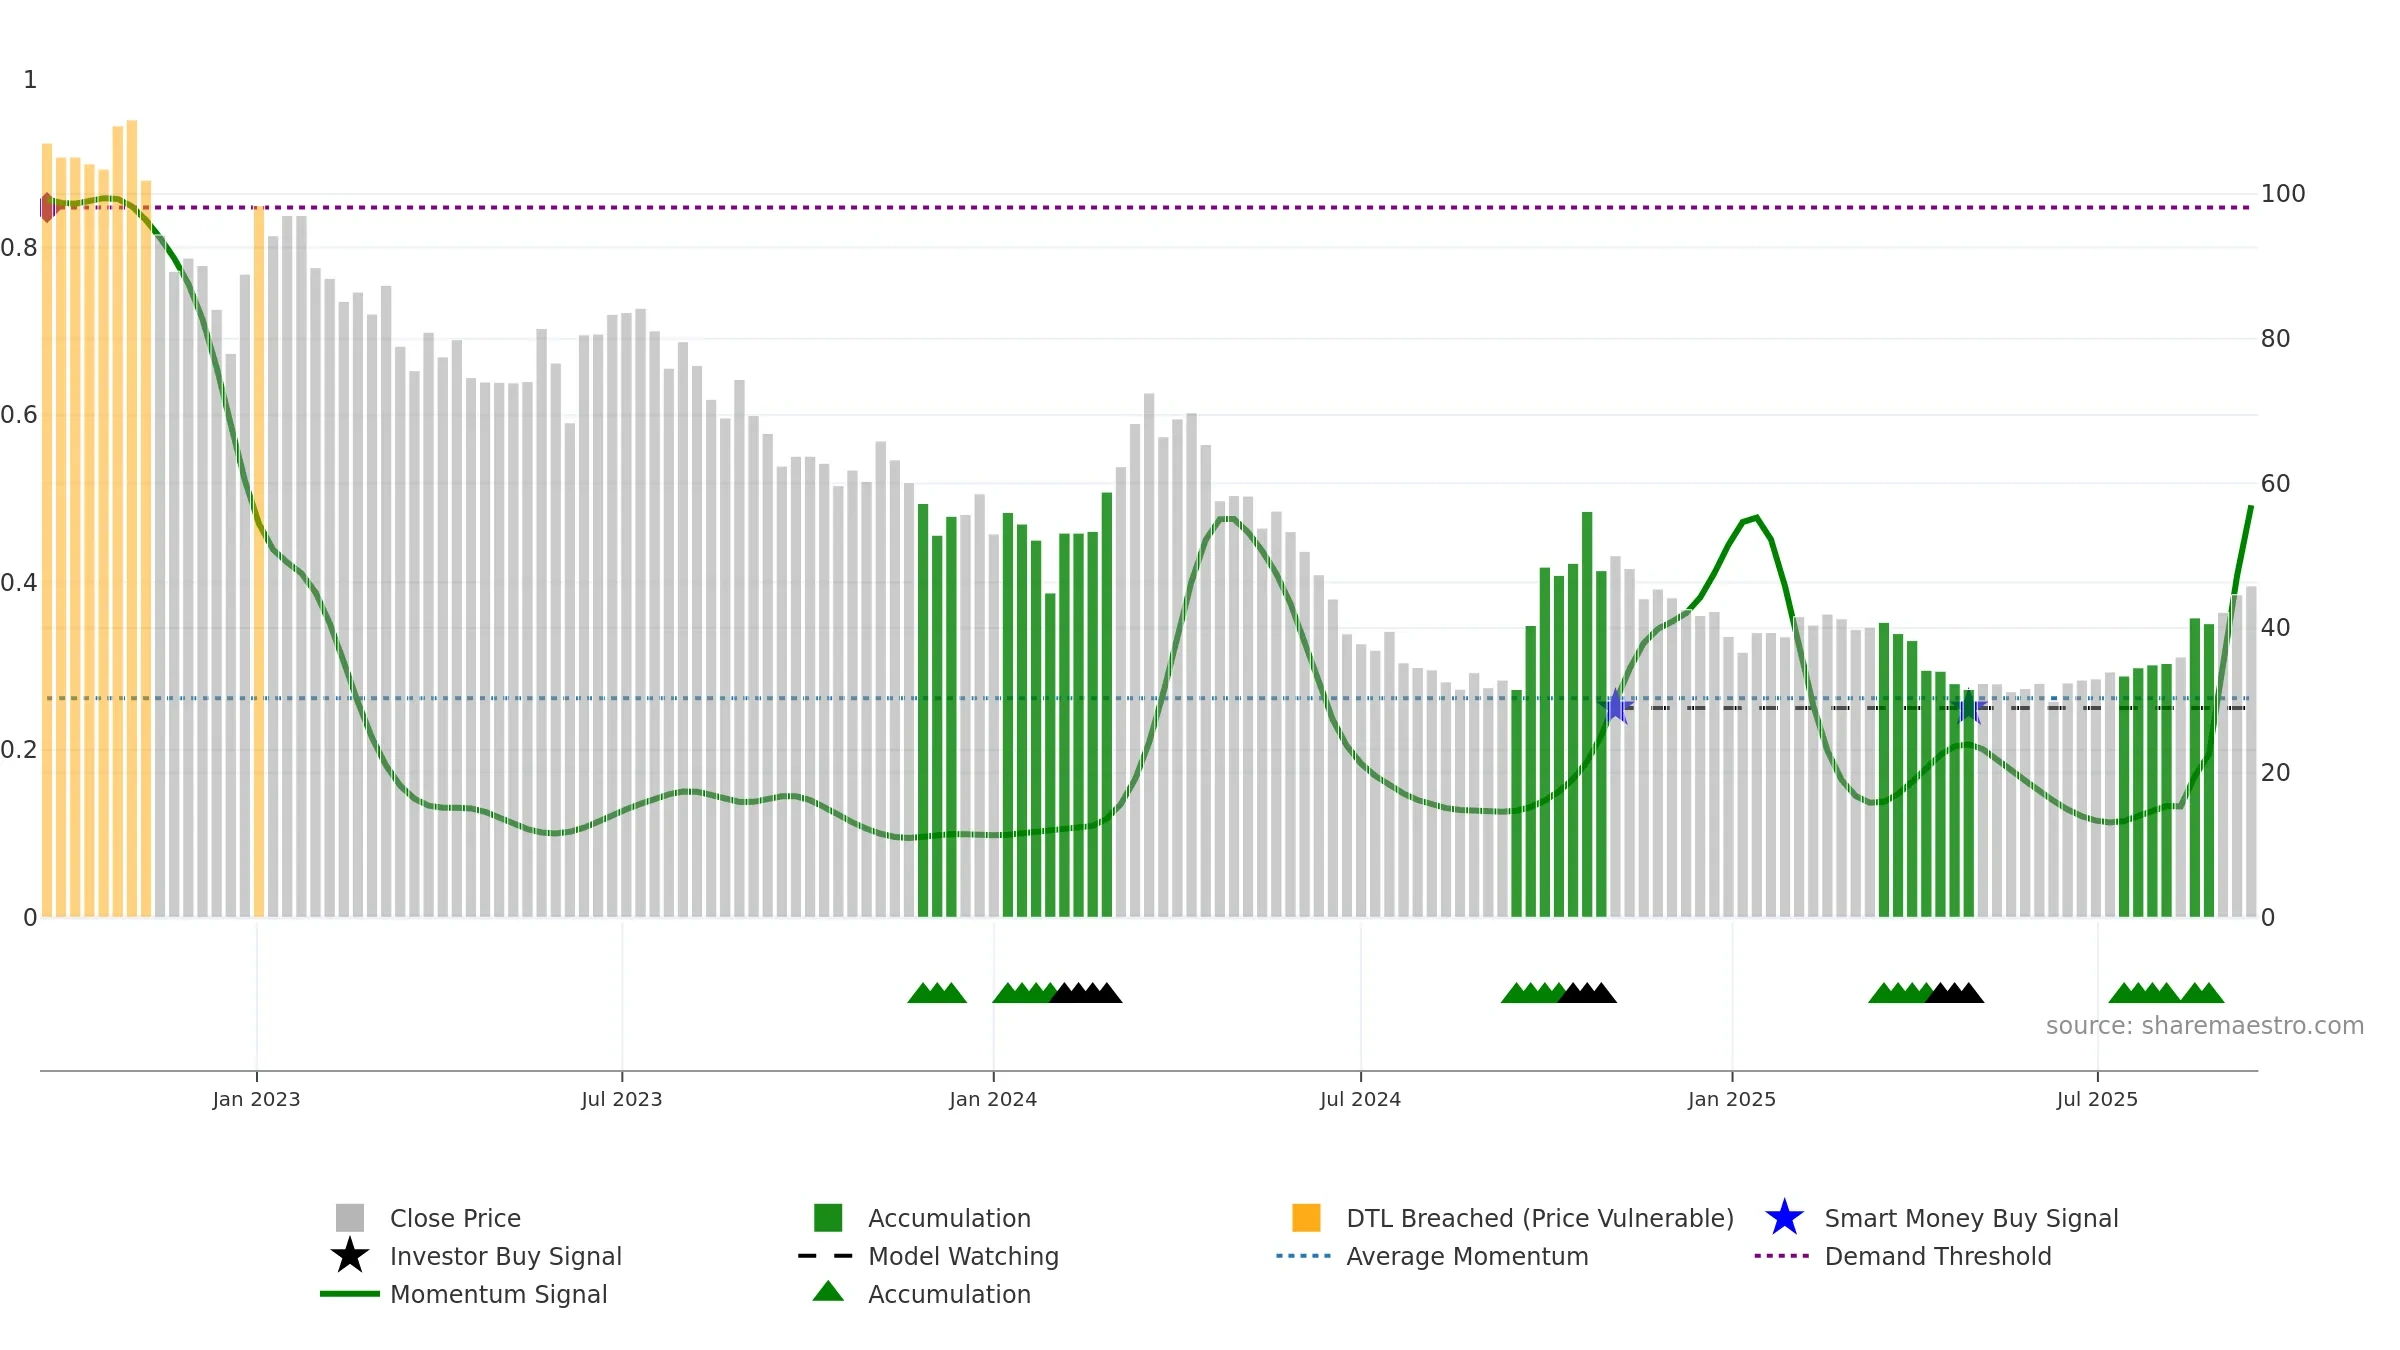
Task: Click the gray Close Price legend swatch
Action: [350, 1217]
